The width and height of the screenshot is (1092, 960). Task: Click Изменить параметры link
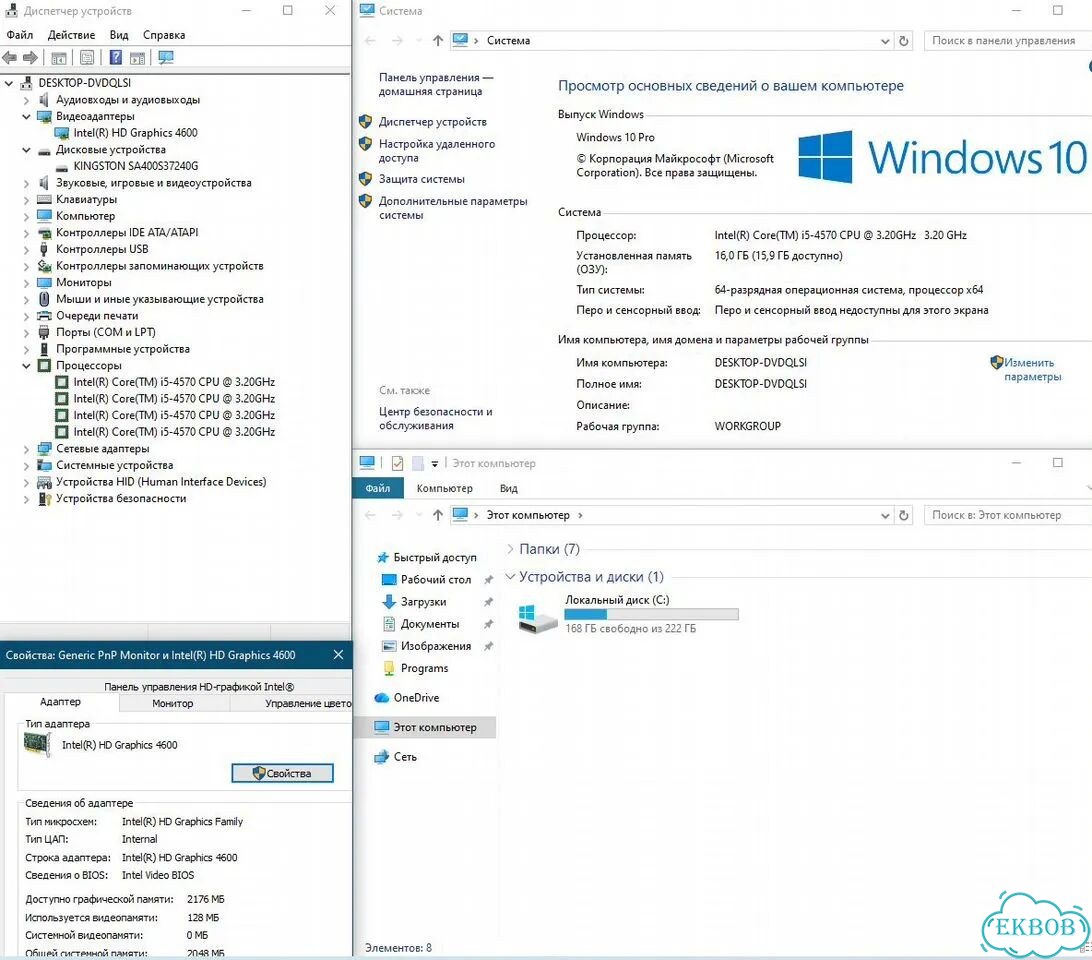pyautogui.click(x=1032, y=370)
